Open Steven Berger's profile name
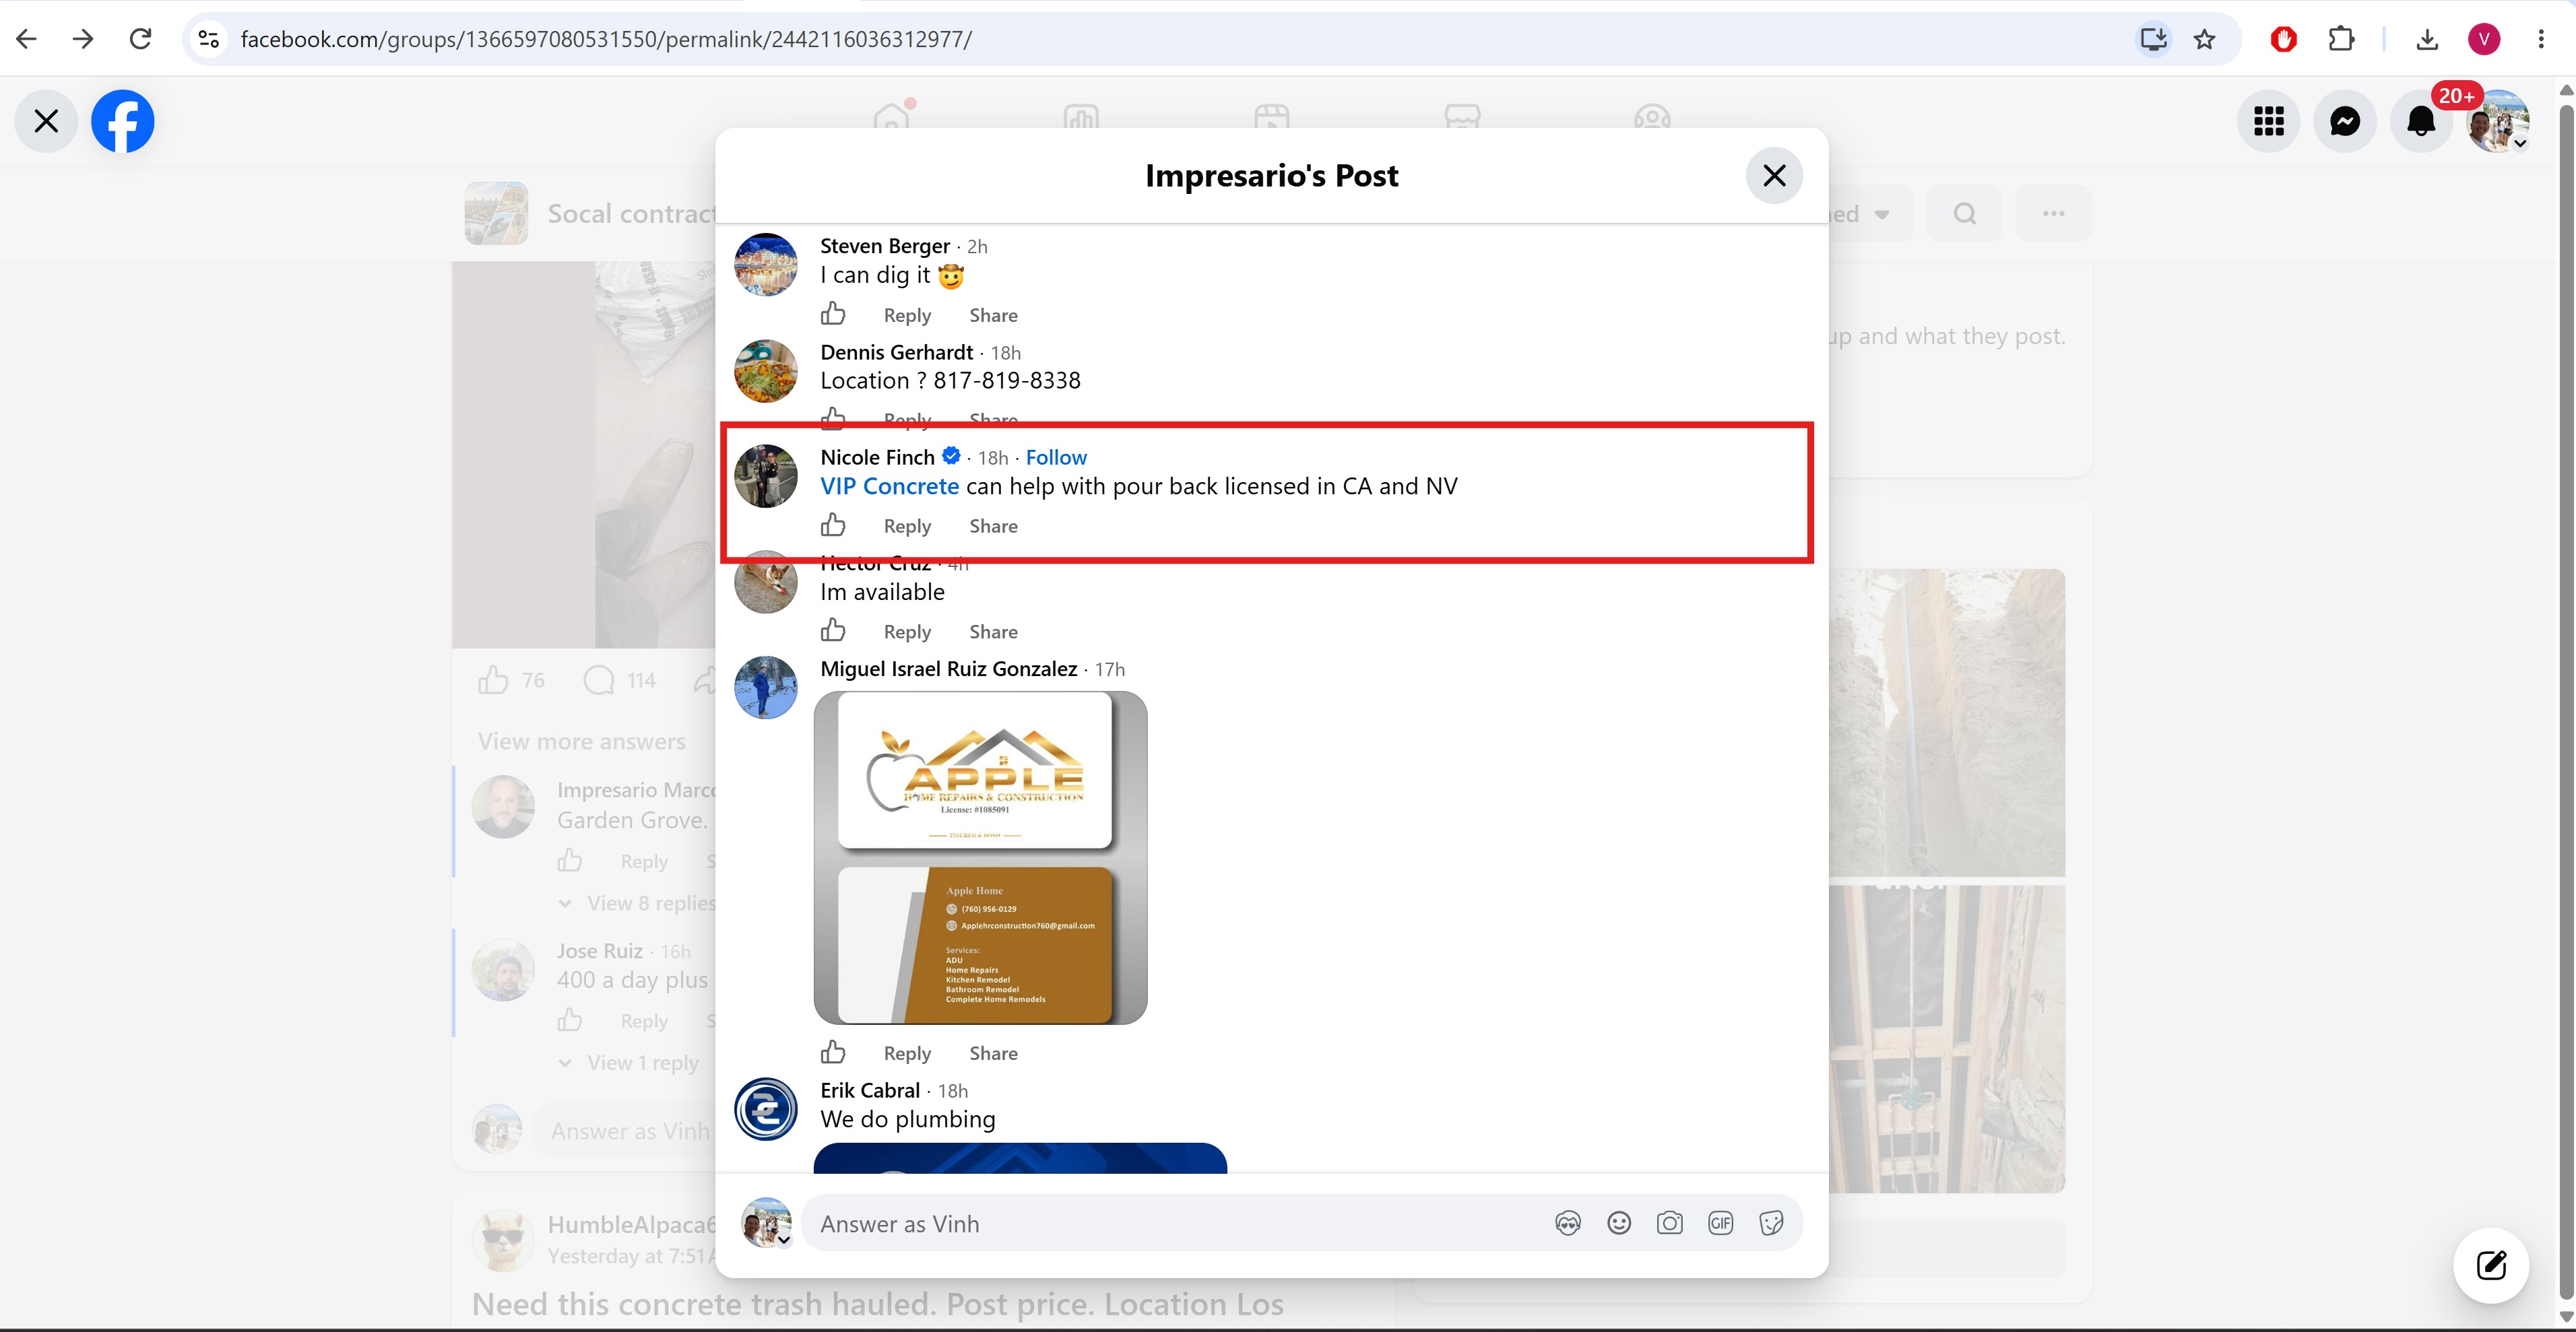This screenshot has height=1332, width=2576. click(885, 246)
